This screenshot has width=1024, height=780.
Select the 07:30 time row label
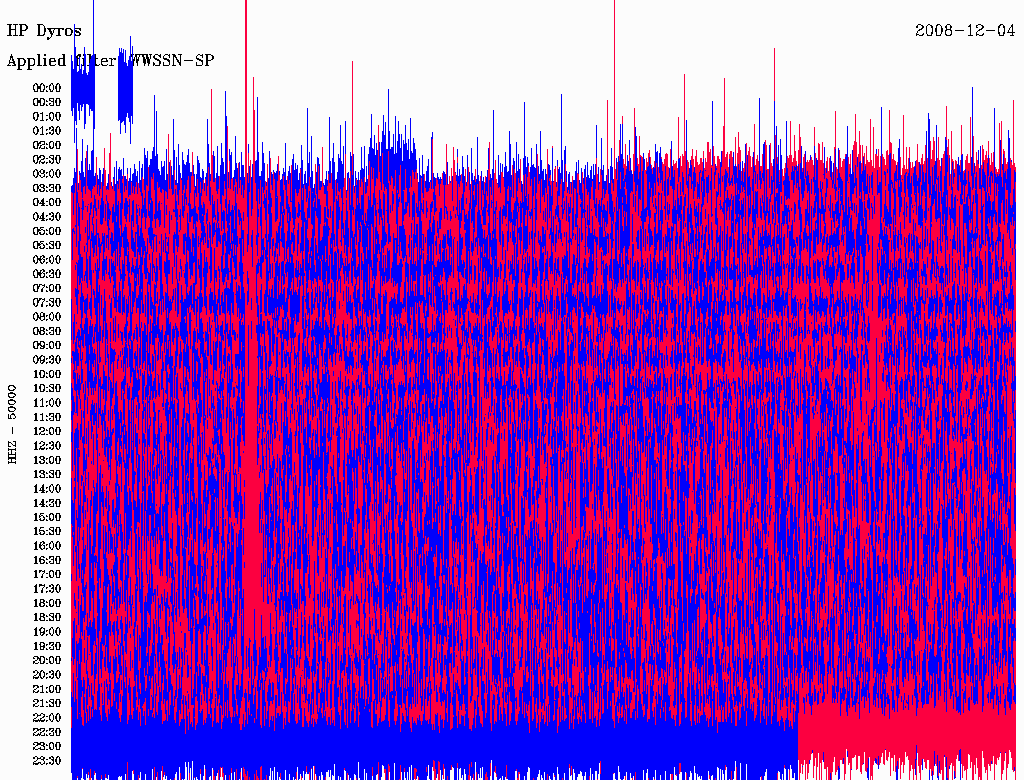coord(47,303)
